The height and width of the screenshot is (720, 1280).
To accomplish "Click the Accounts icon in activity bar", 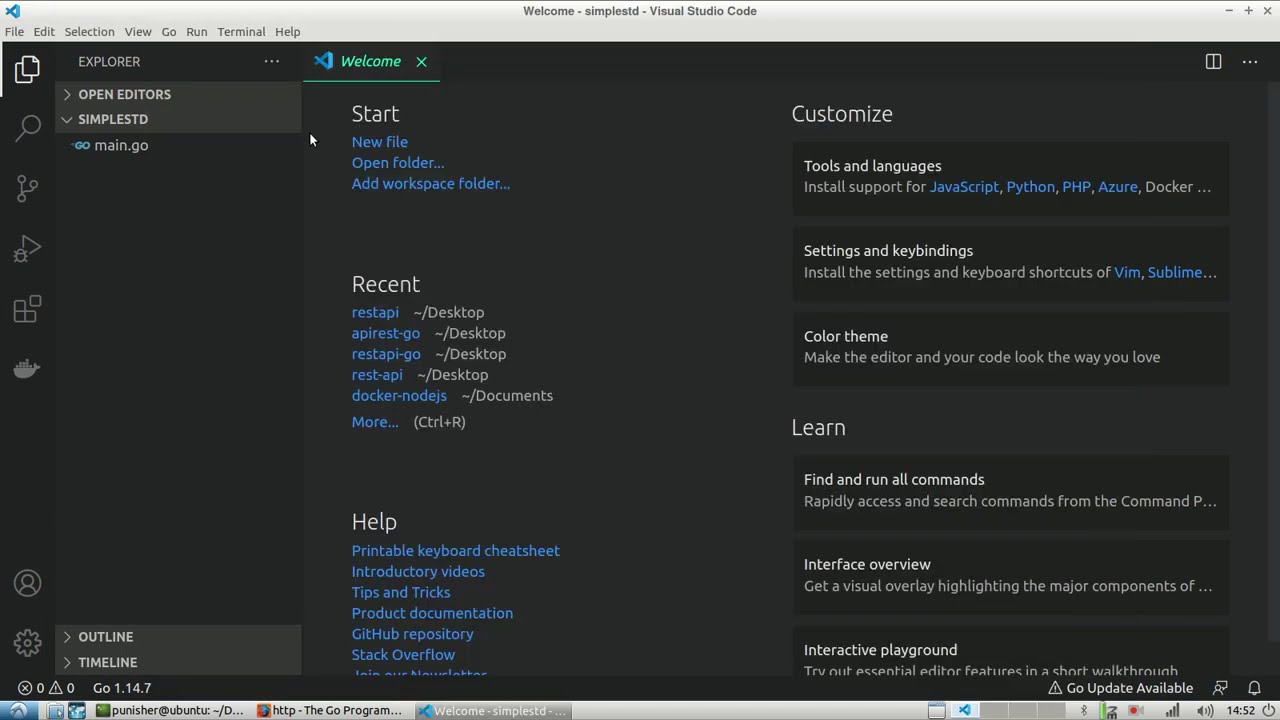I will pos(28,583).
